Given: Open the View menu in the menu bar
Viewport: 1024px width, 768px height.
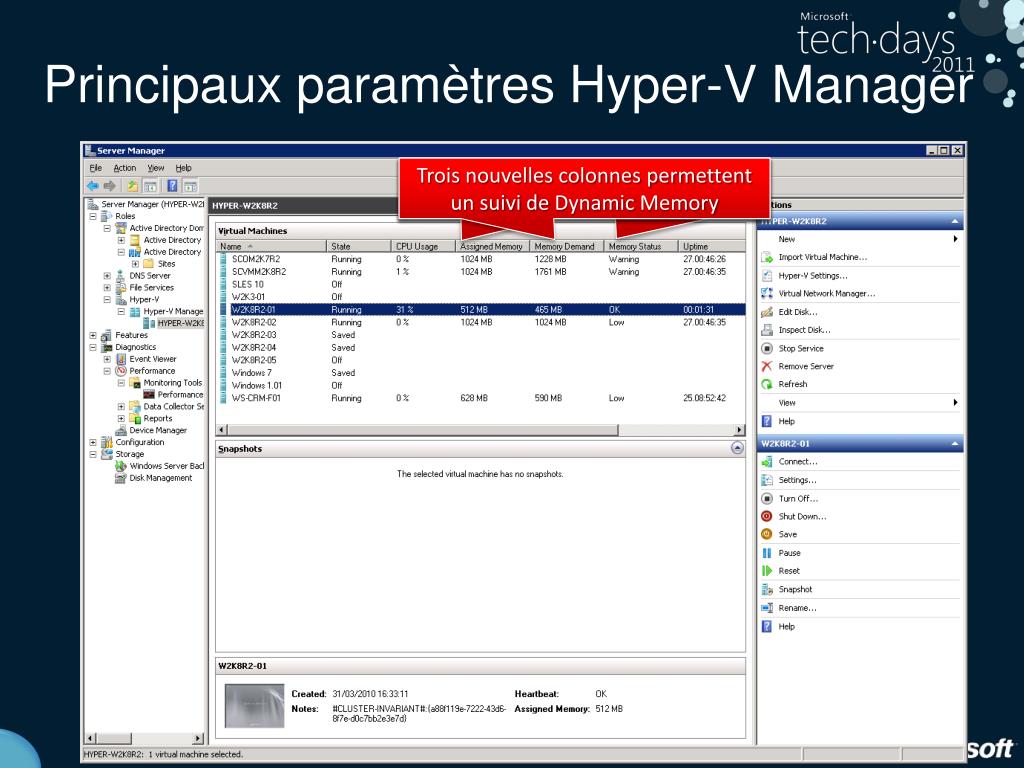Looking at the screenshot, I should click(x=155, y=168).
